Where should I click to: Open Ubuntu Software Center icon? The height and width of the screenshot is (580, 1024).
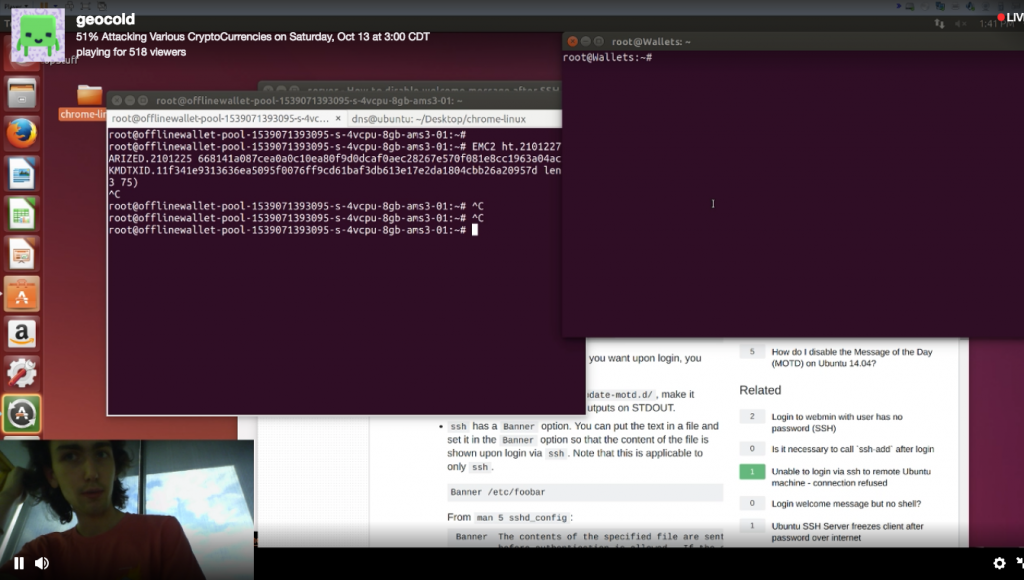pyautogui.click(x=22, y=294)
